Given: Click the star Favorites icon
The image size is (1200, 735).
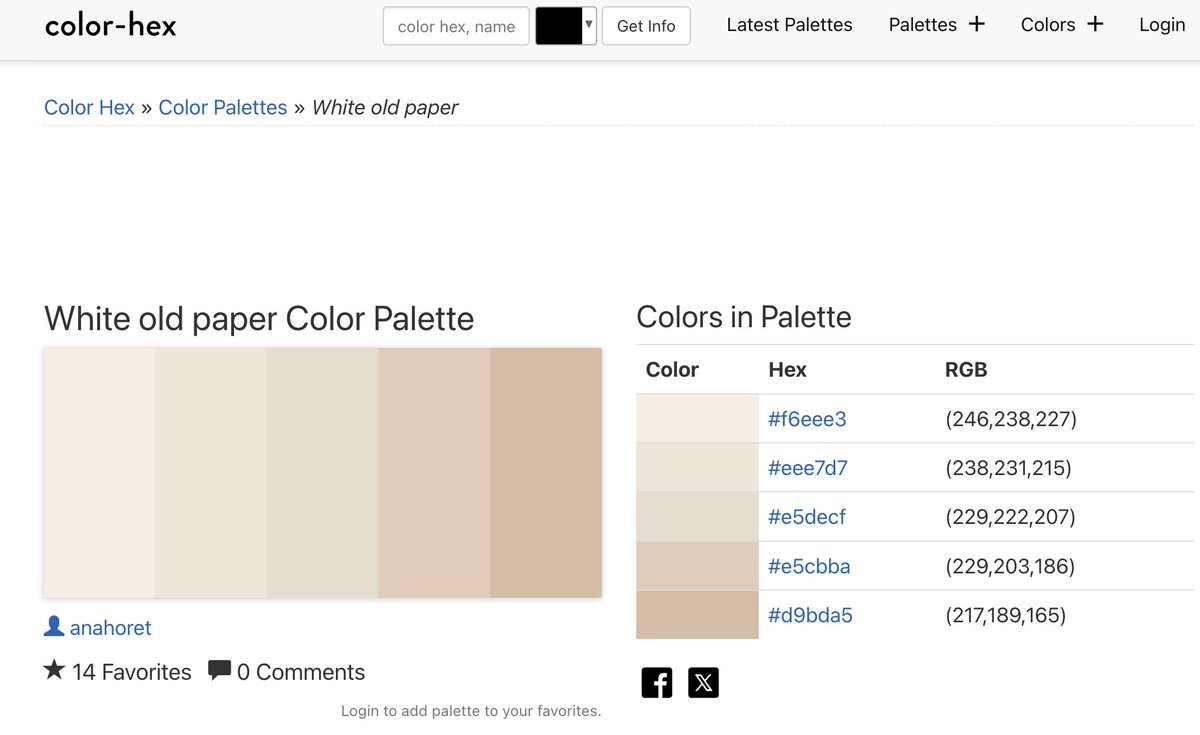Looking at the screenshot, I should pos(54,670).
